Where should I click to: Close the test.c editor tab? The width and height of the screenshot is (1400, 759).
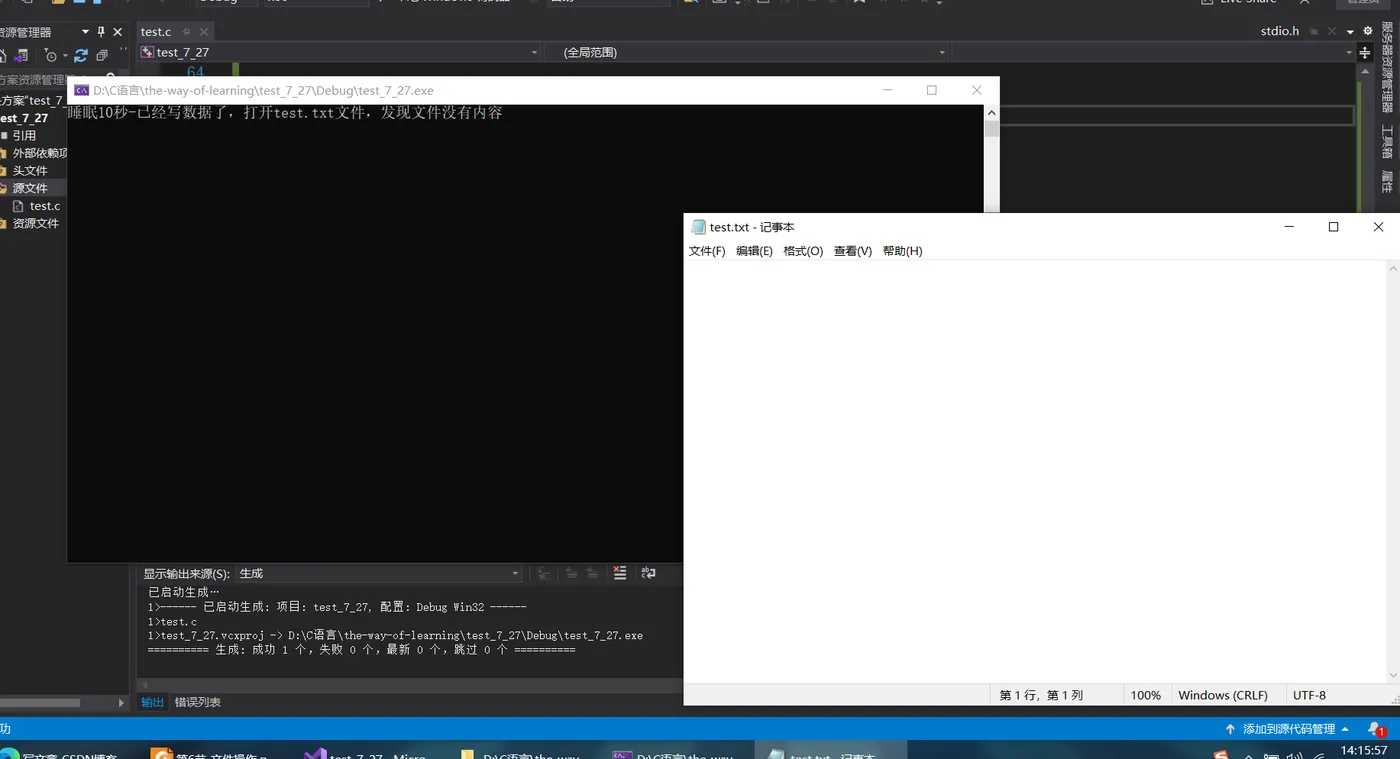click(204, 32)
